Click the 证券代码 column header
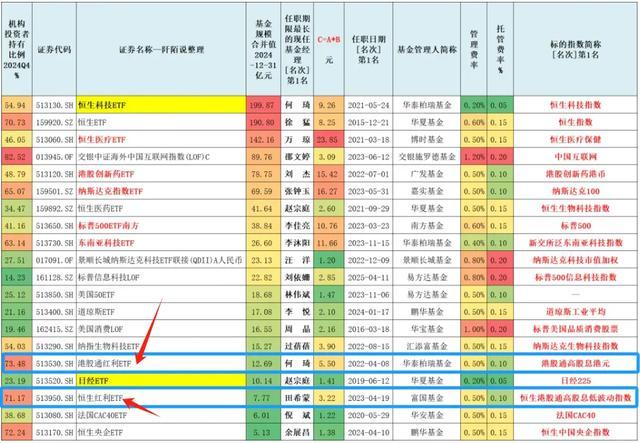The width and height of the screenshot is (640, 443). [x=54, y=50]
